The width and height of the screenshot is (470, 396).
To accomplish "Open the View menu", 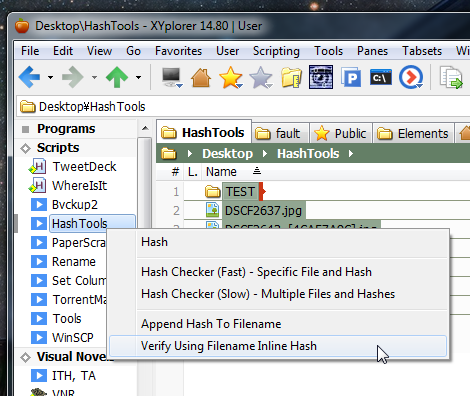I will pos(99,51).
